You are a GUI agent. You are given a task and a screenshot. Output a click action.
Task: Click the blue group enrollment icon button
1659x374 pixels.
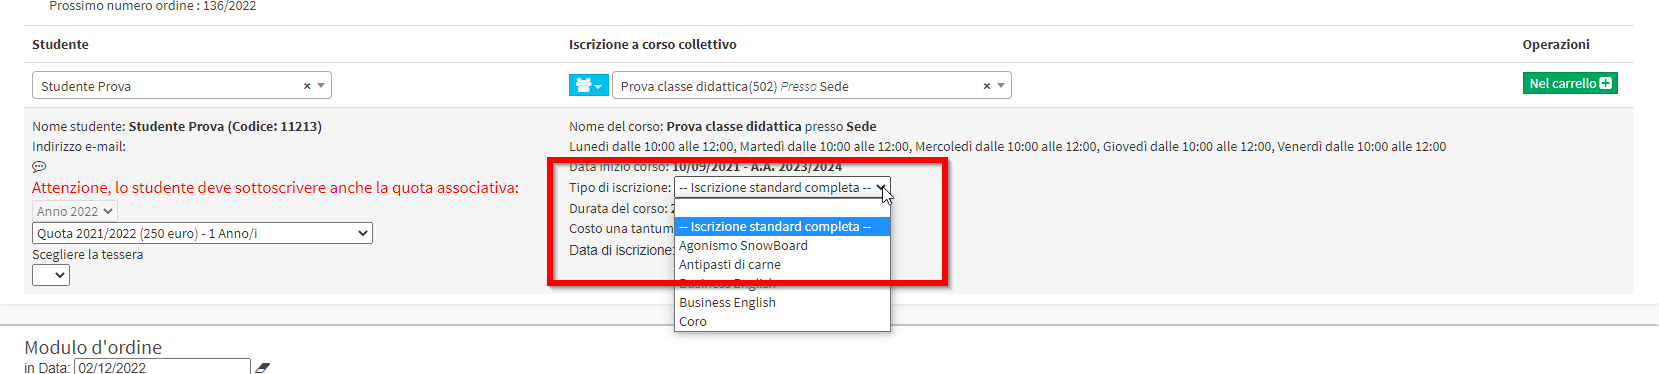point(588,86)
